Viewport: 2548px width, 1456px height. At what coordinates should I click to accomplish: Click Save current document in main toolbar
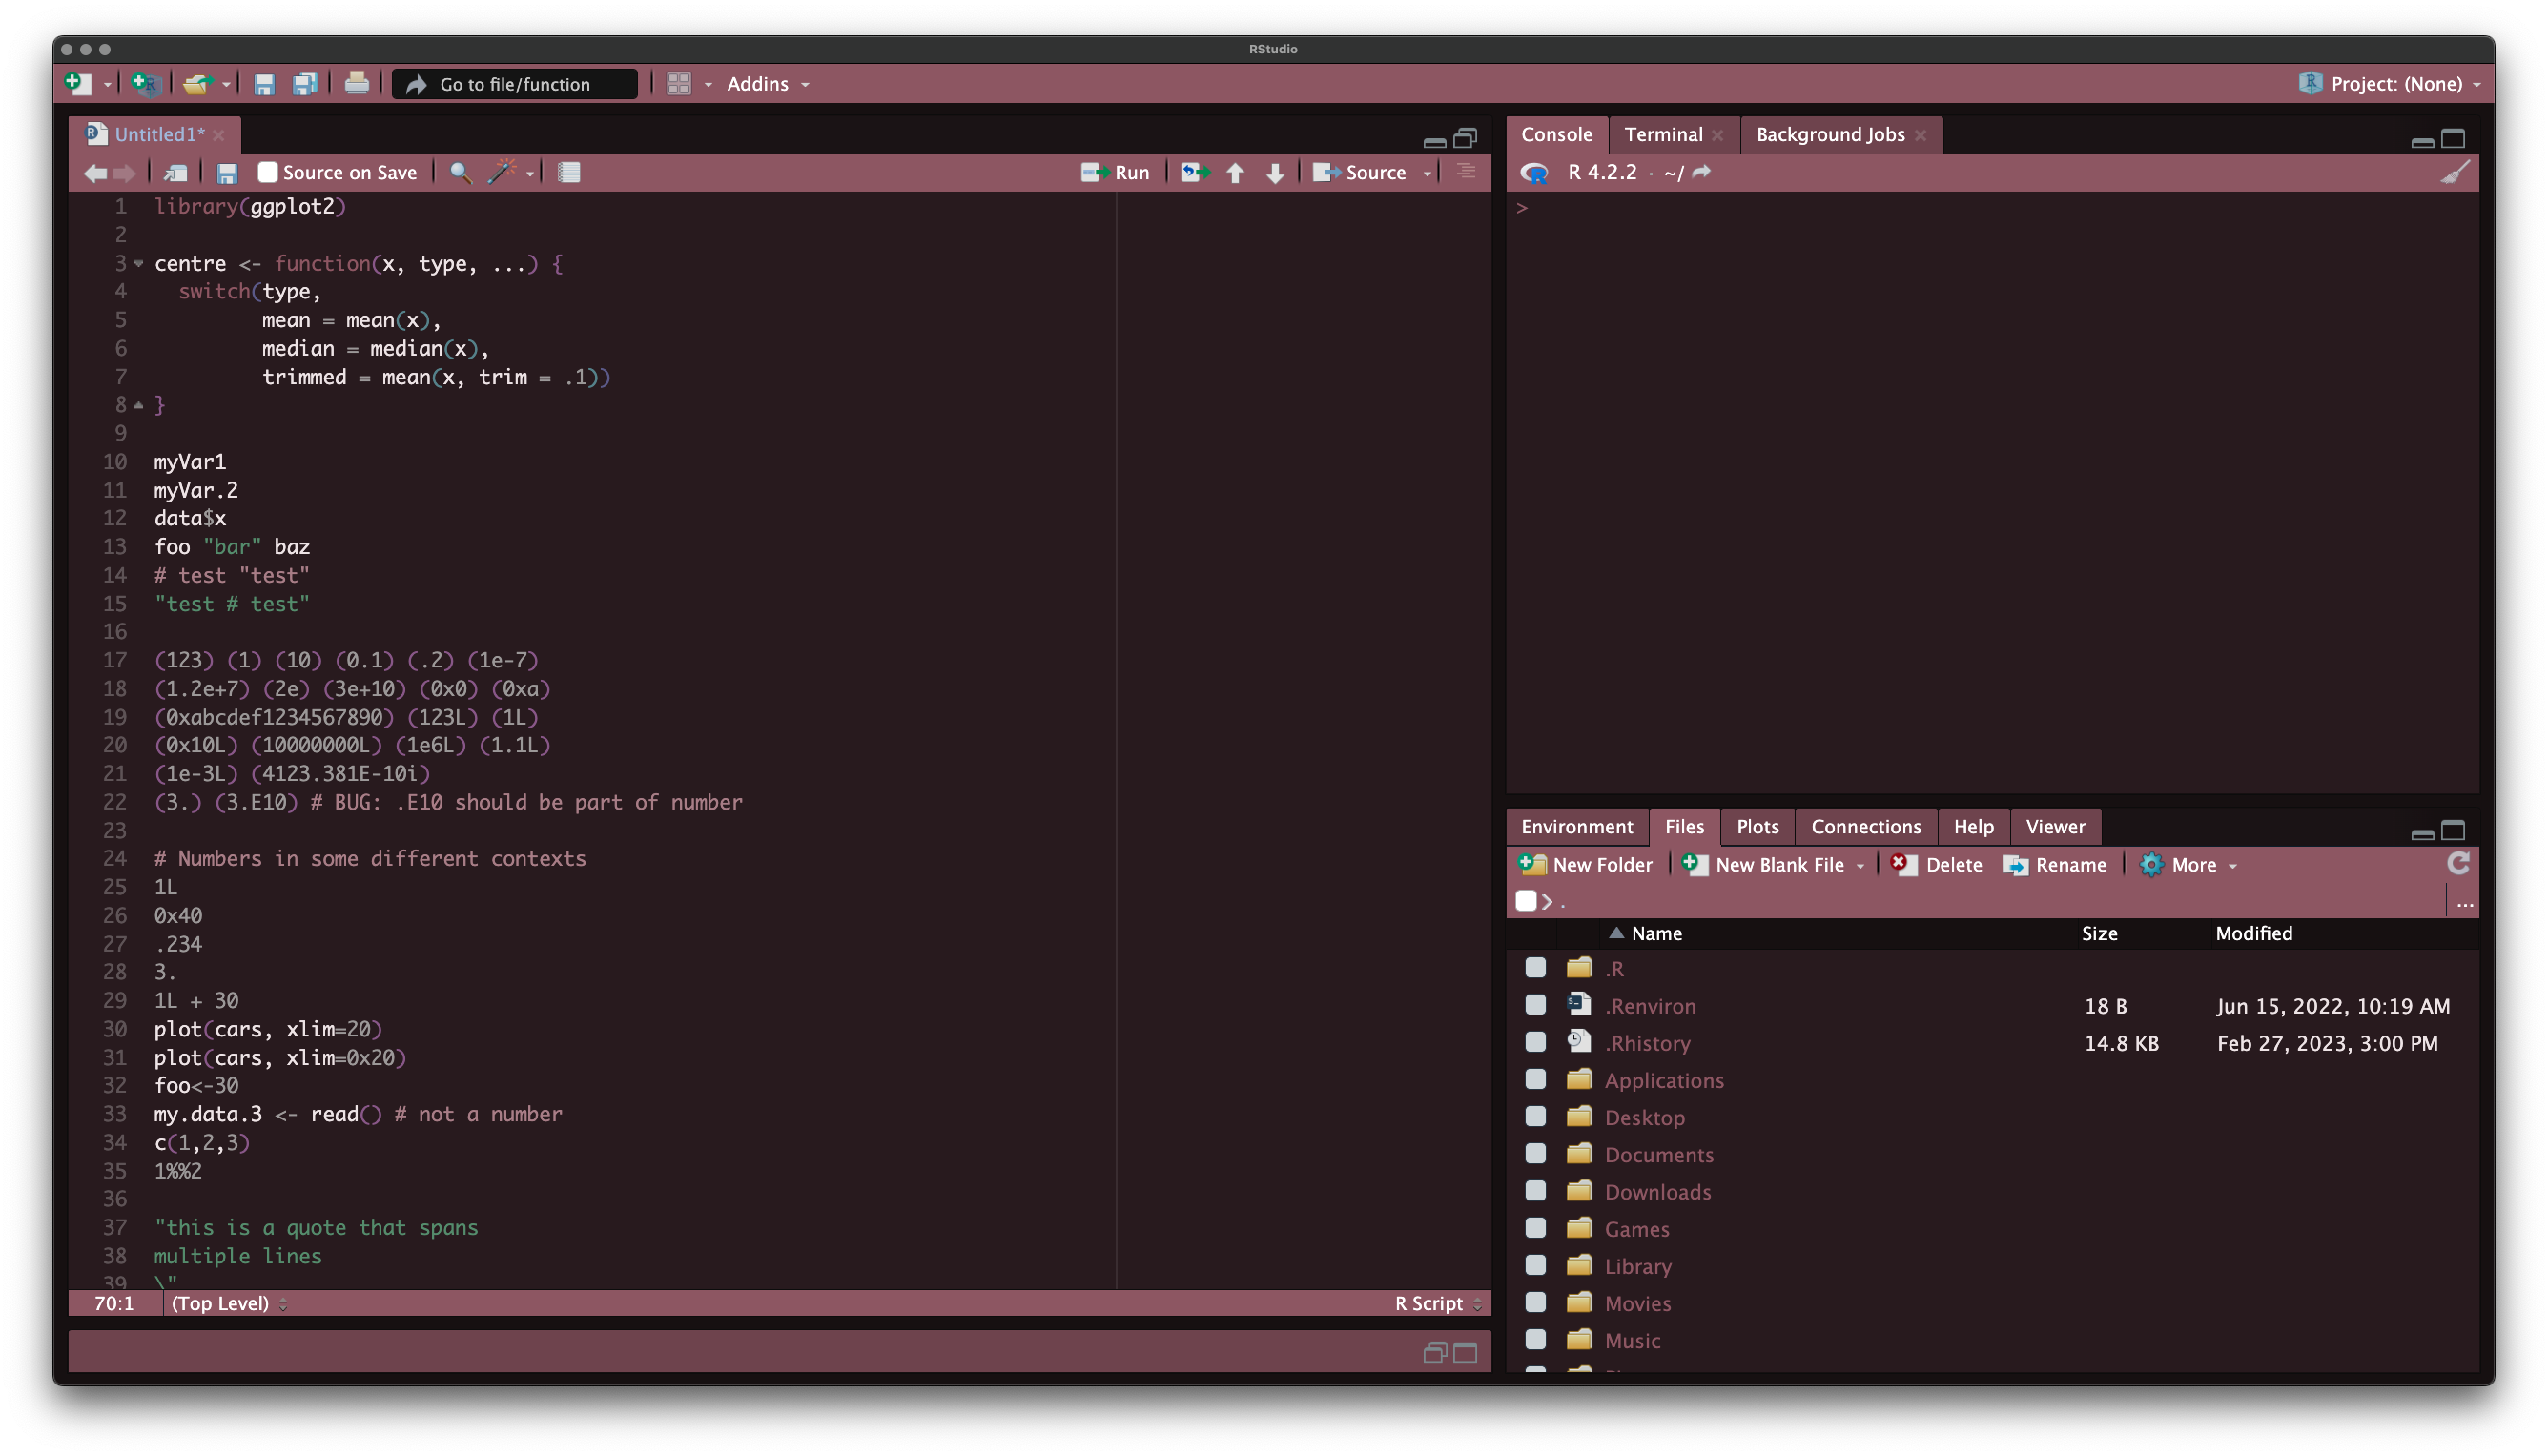pos(264,84)
